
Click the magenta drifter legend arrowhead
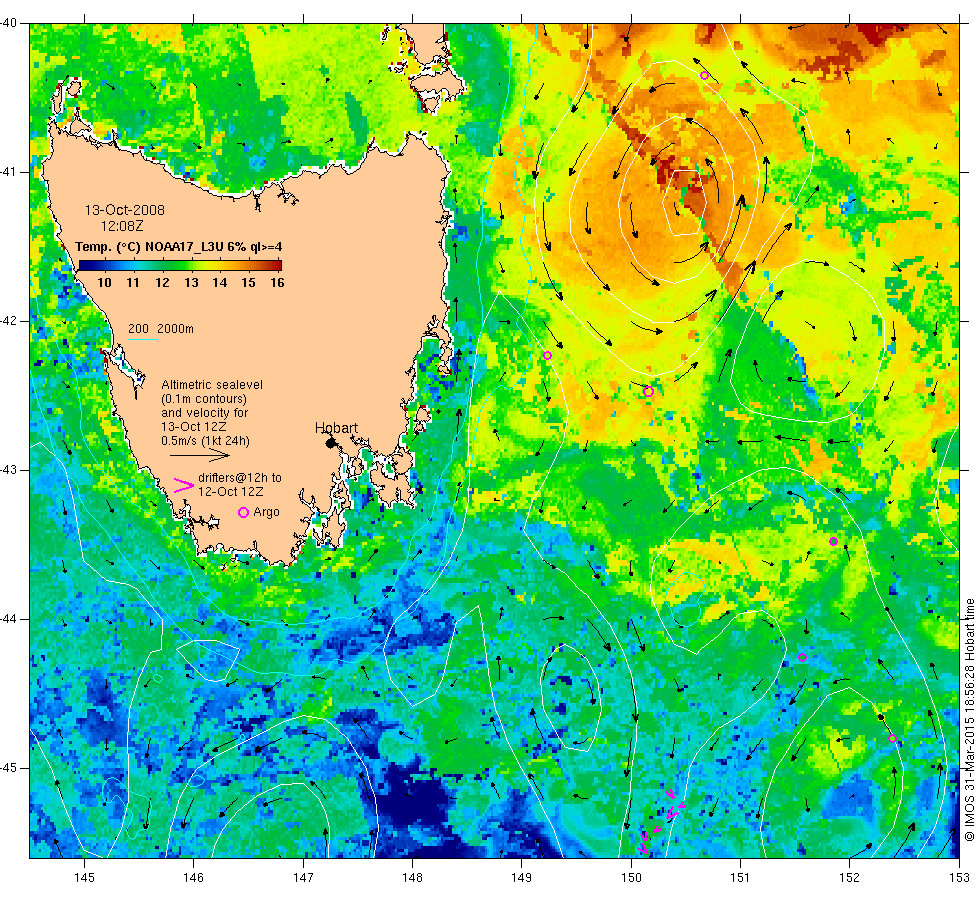[x=184, y=486]
